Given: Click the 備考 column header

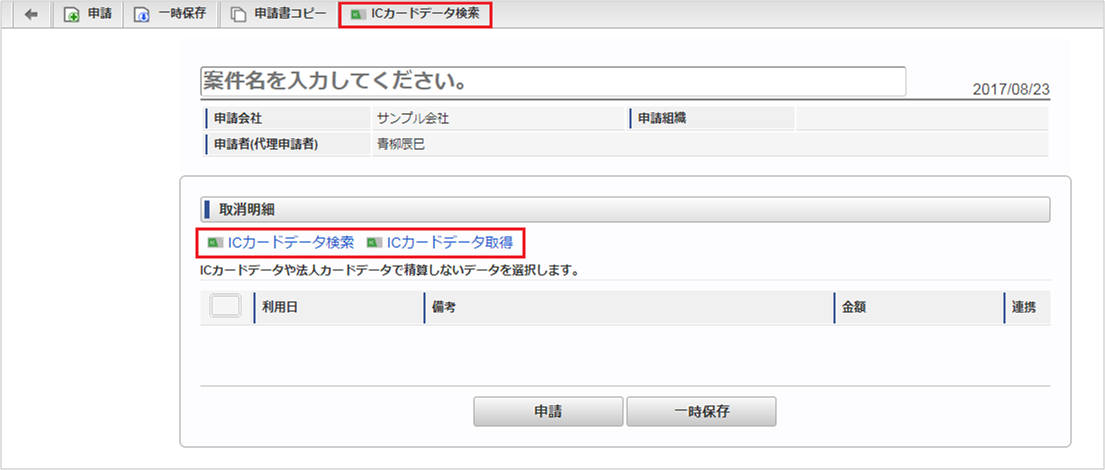Looking at the screenshot, I should click(x=629, y=308).
